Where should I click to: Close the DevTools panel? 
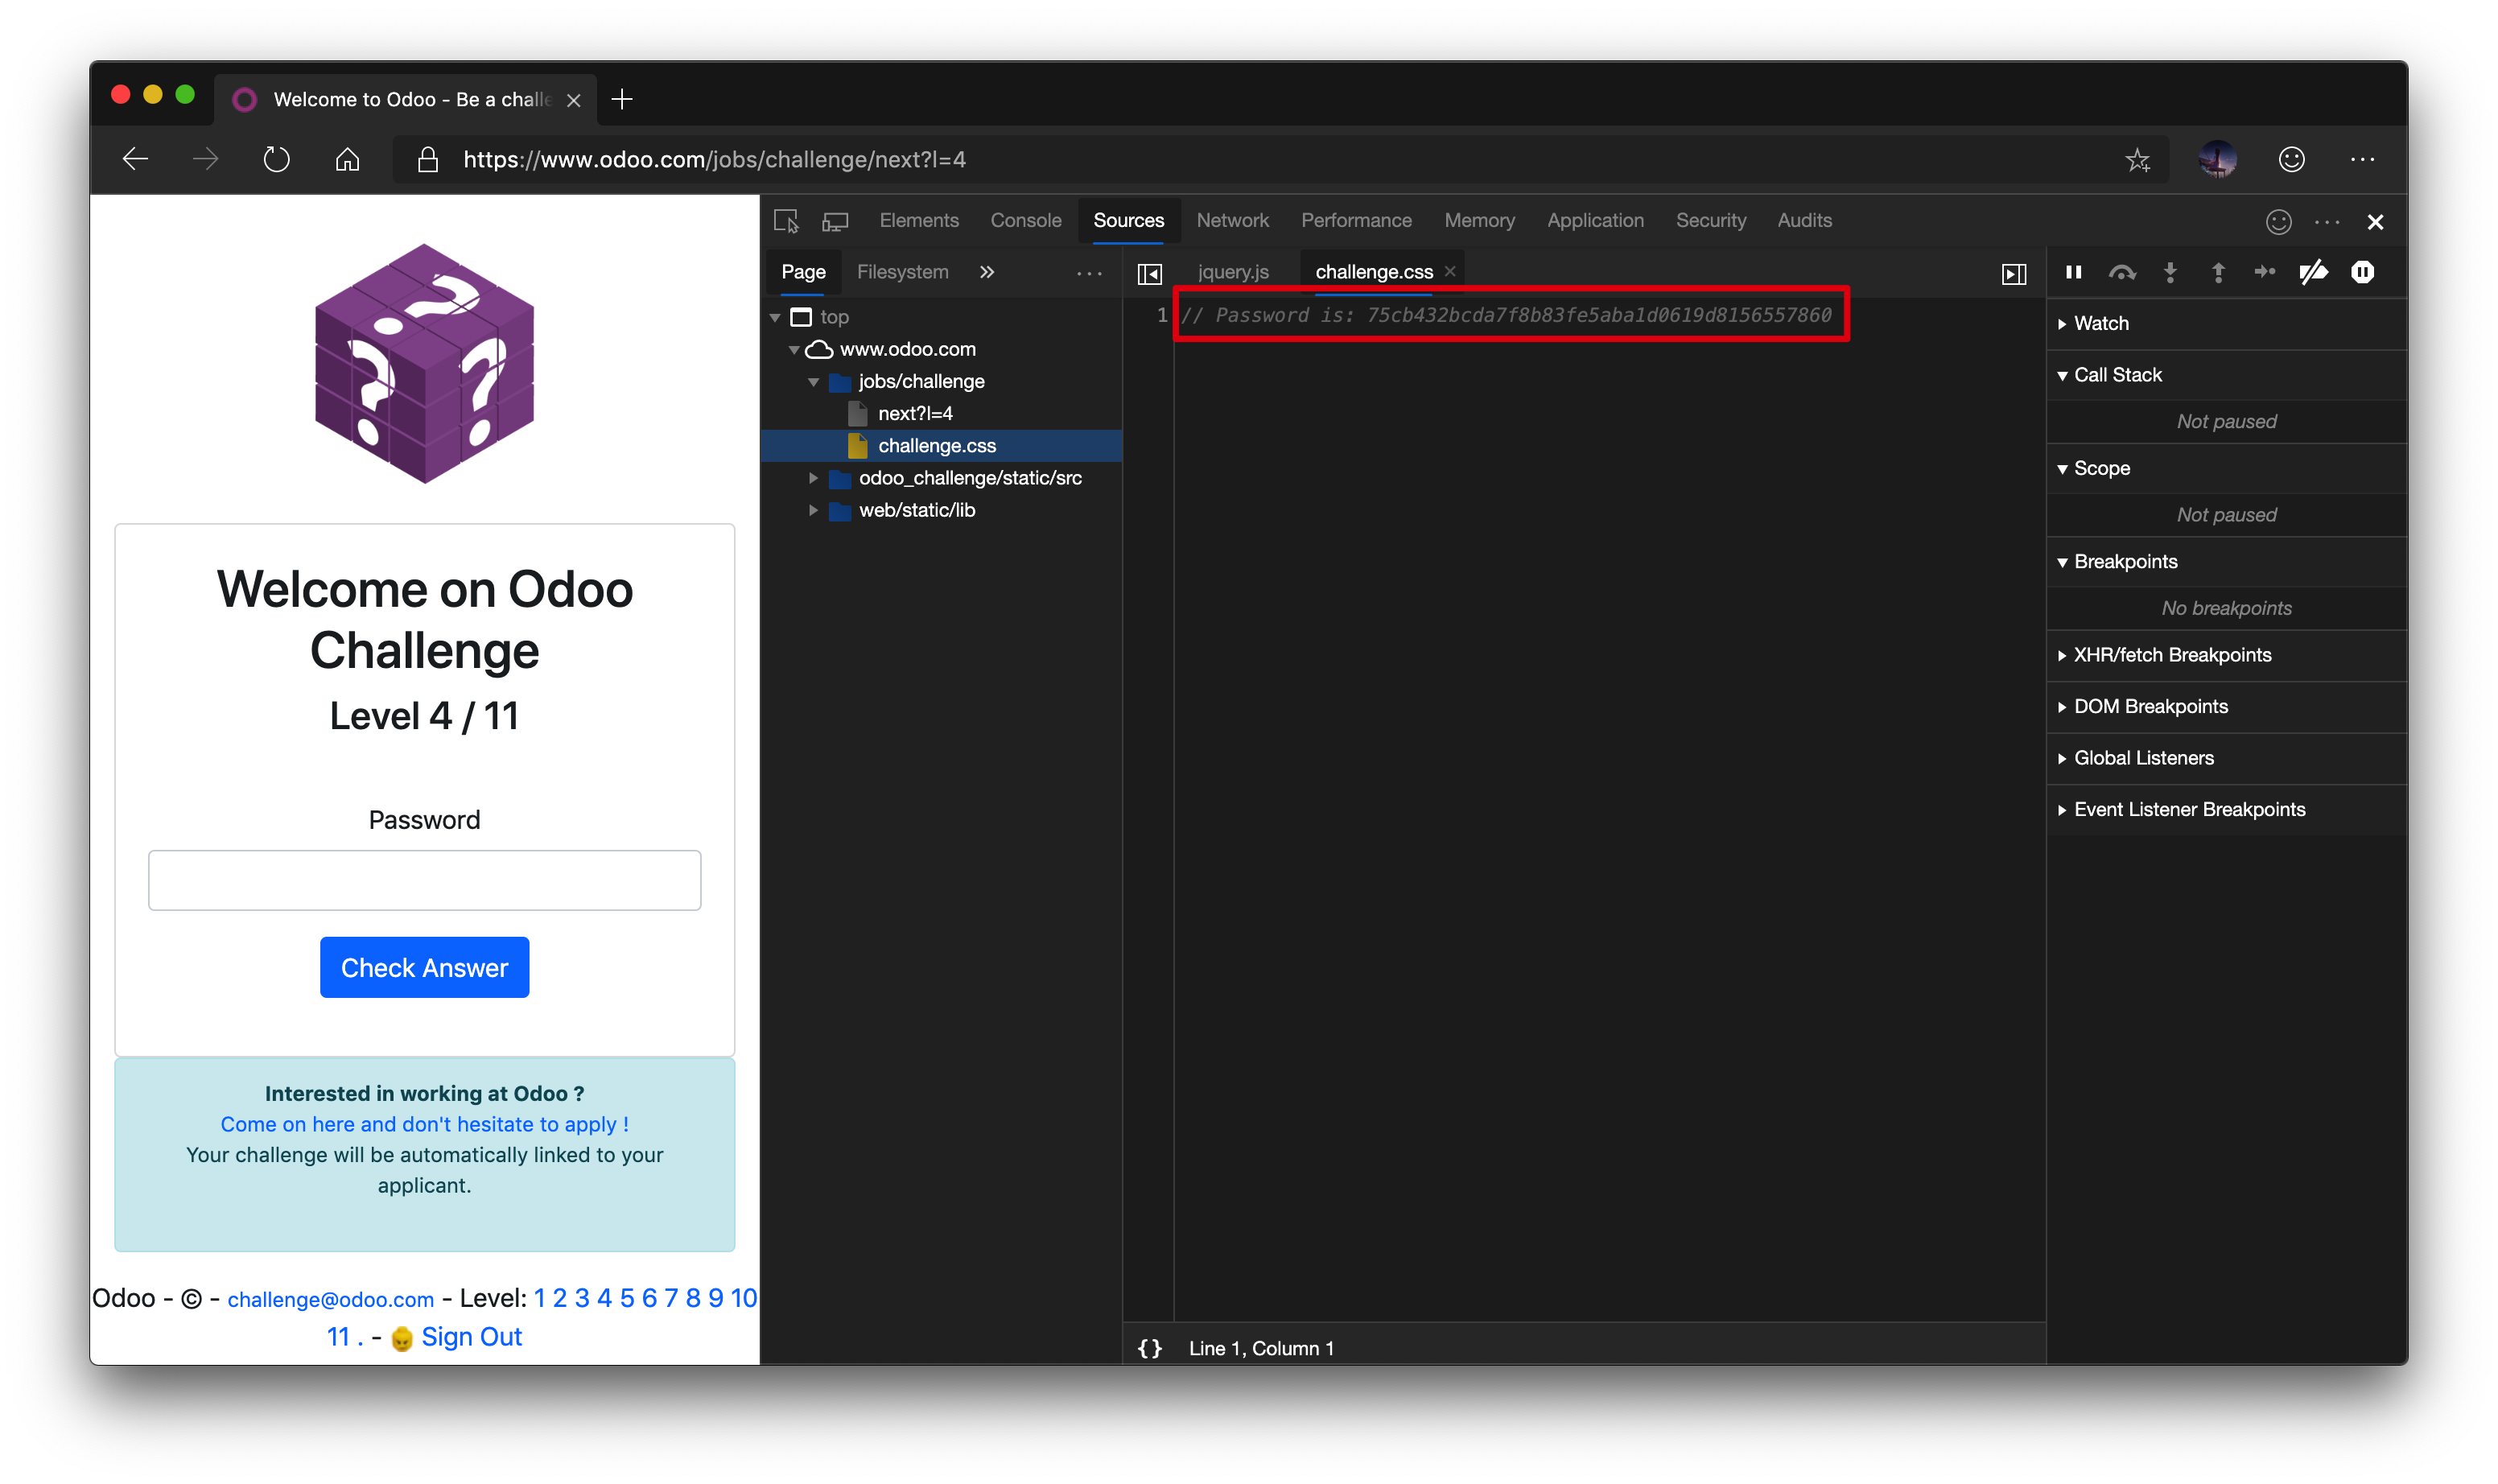(x=2375, y=222)
